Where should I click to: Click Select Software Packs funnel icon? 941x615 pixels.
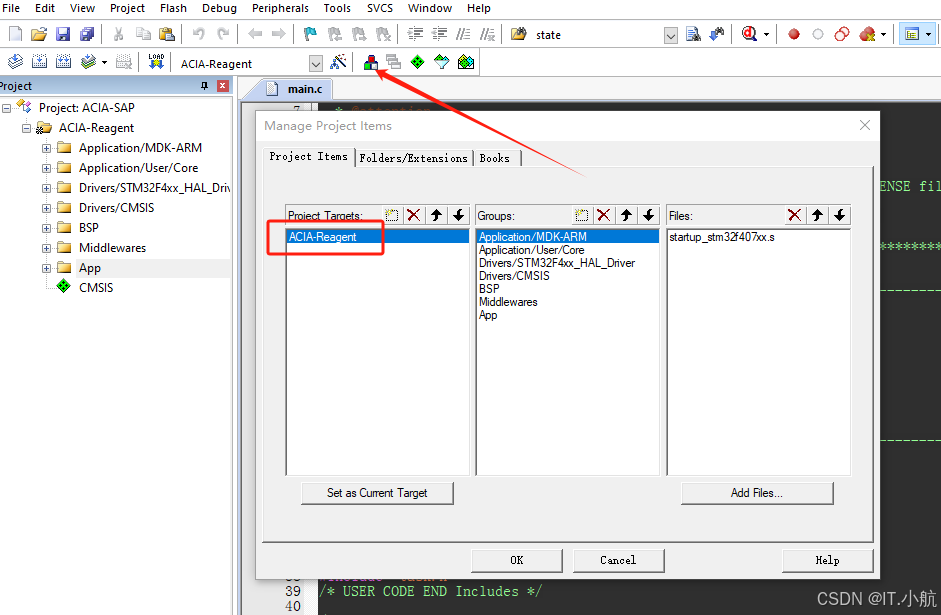(442, 62)
